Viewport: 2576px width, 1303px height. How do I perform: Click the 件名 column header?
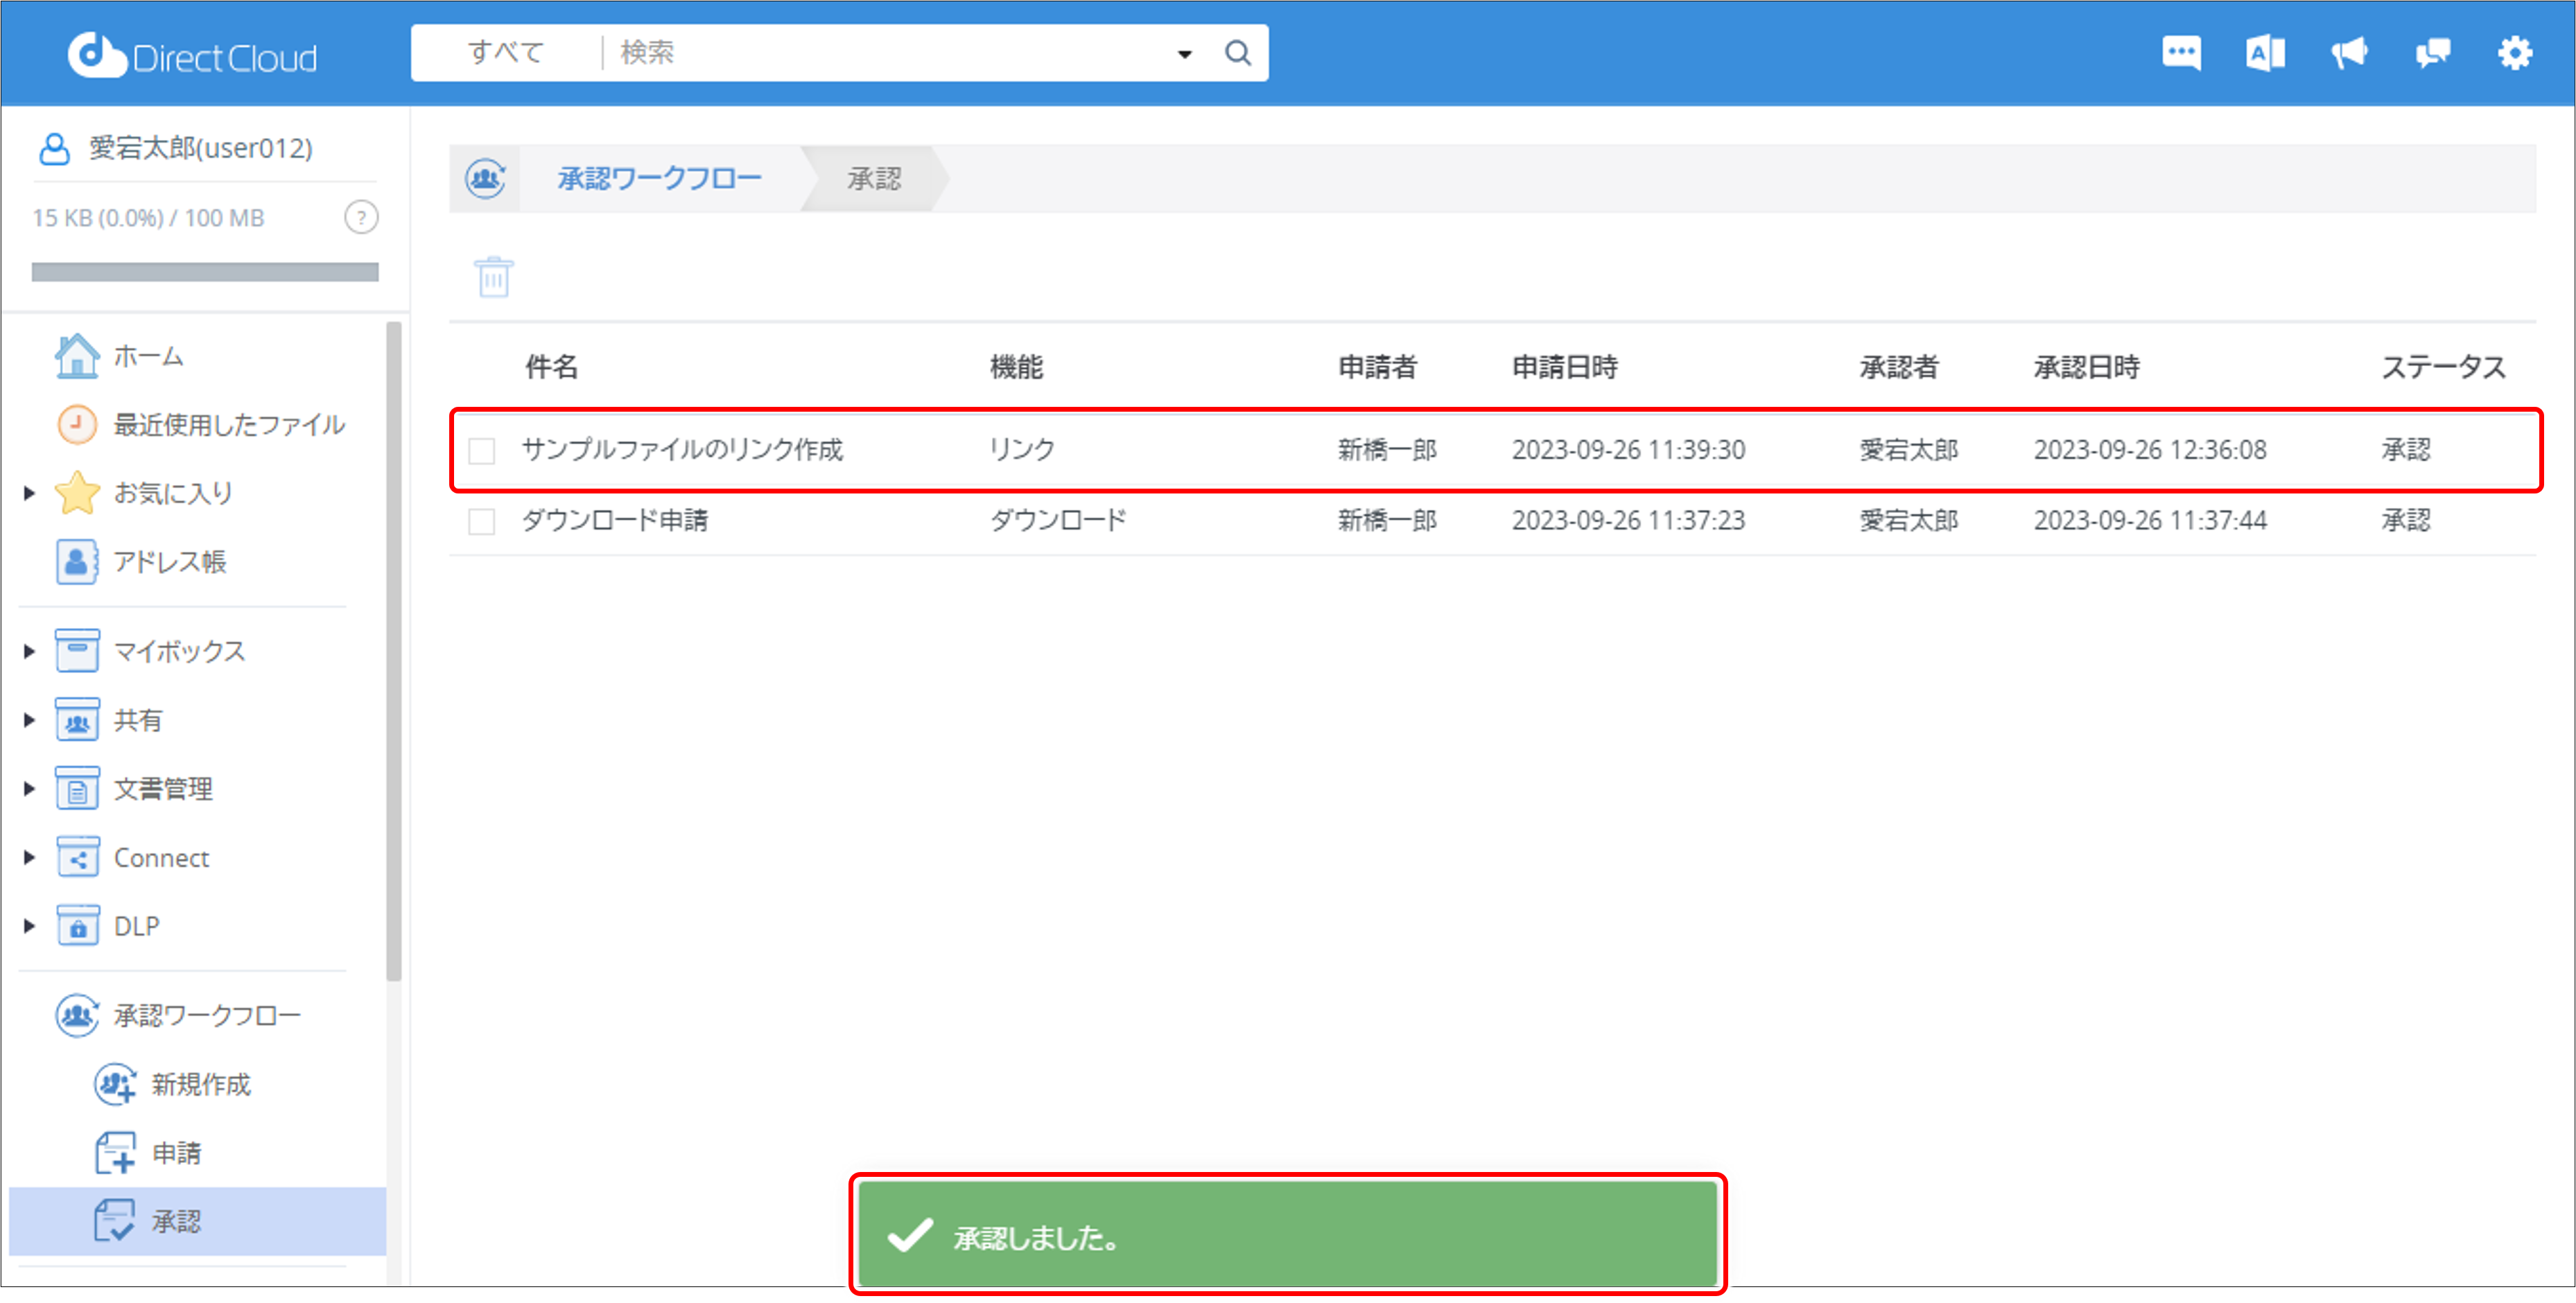pyautogui.click(x=552, y=367)
